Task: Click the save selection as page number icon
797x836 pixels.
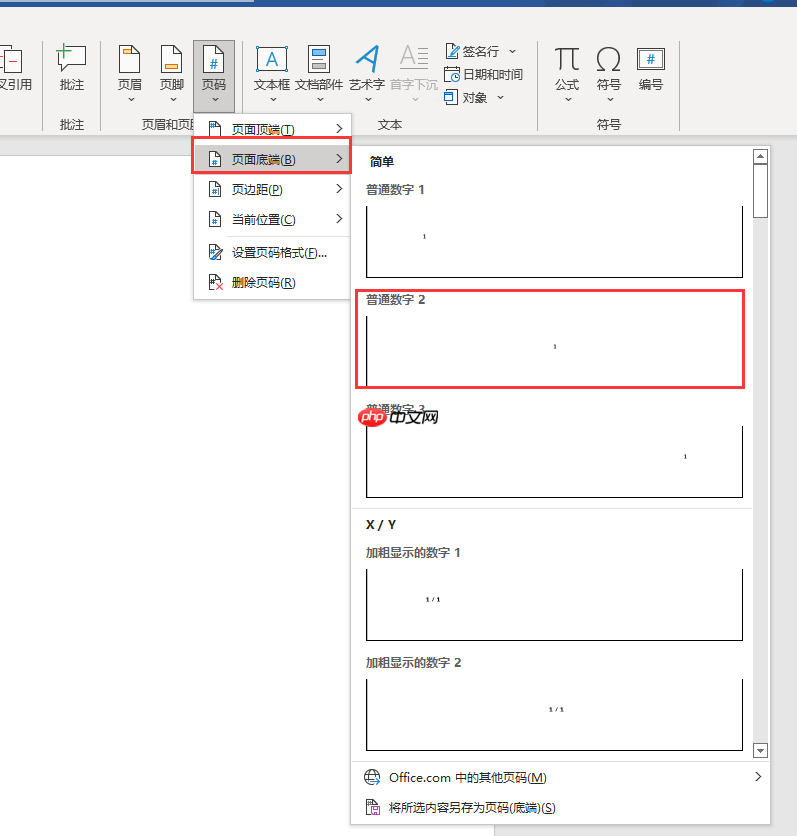Action: click(x=373, y=807)
